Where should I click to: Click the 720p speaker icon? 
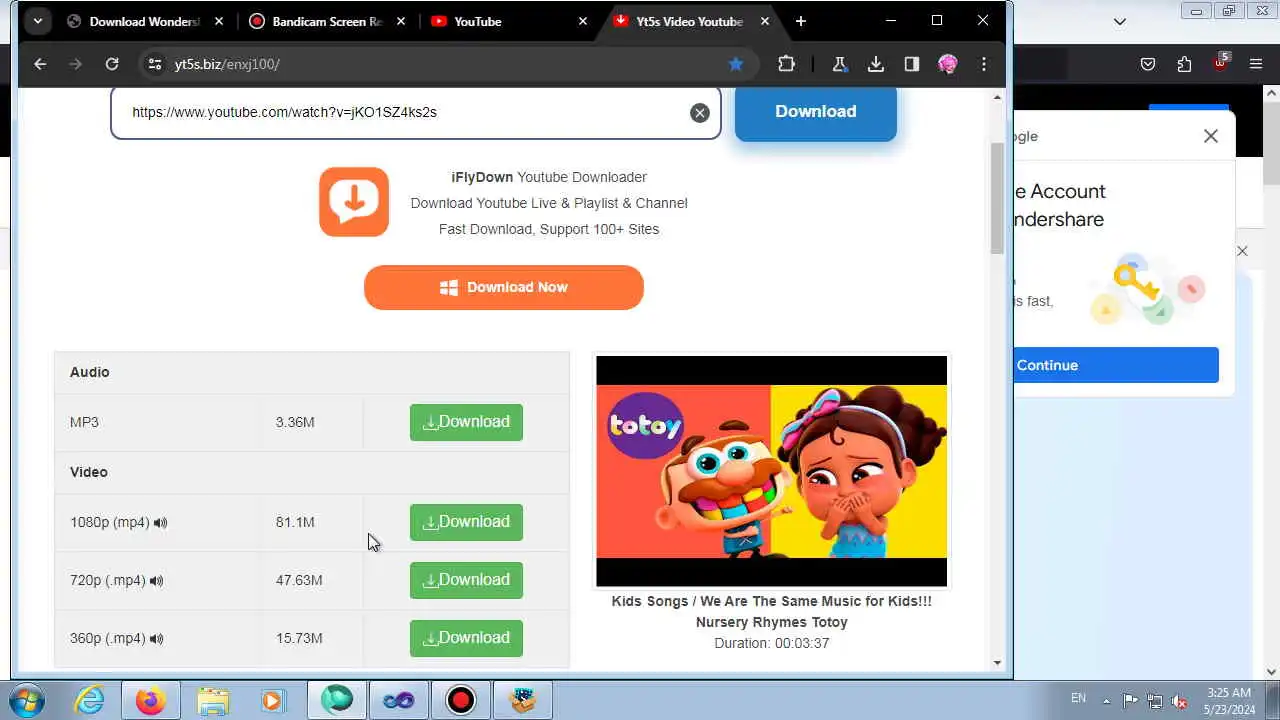click(x=156, y=581)
